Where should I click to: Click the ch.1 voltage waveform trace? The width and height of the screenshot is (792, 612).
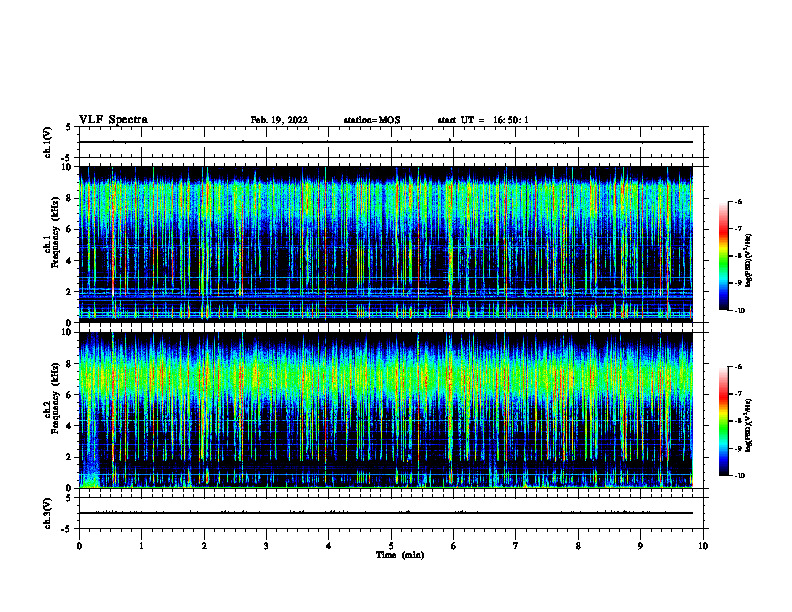coord(386,142)
